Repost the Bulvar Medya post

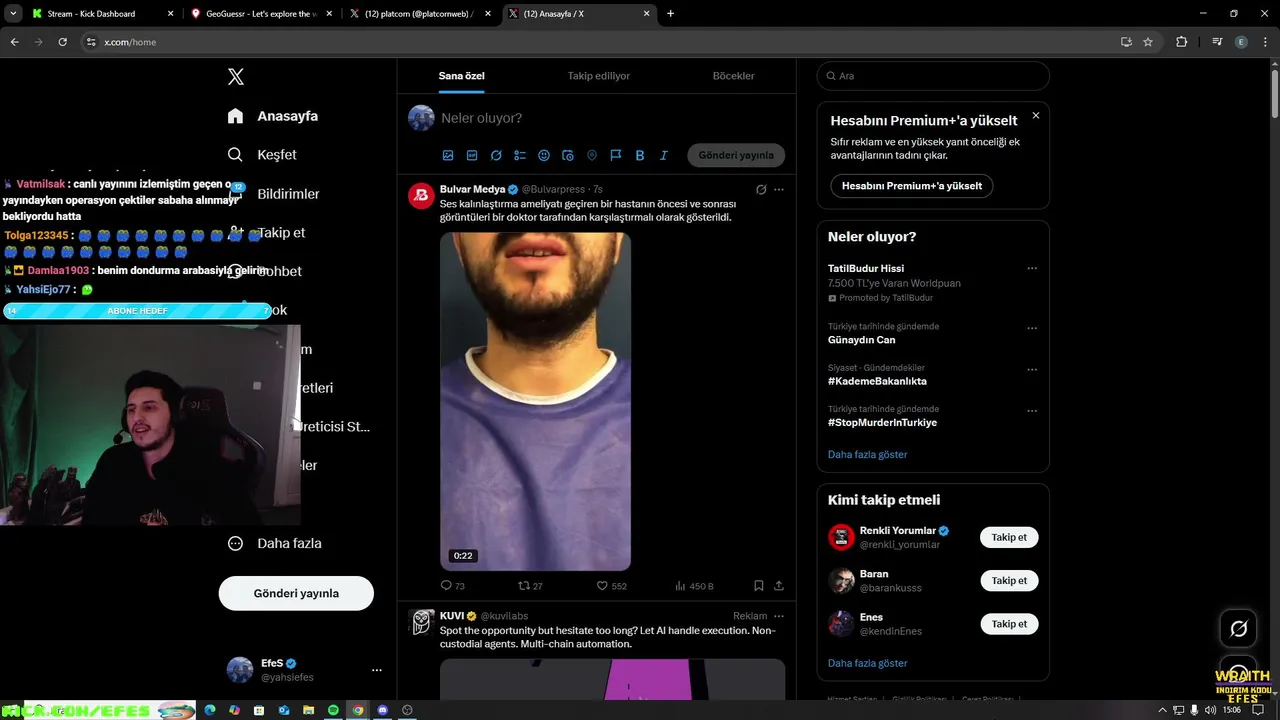[530, 586]
